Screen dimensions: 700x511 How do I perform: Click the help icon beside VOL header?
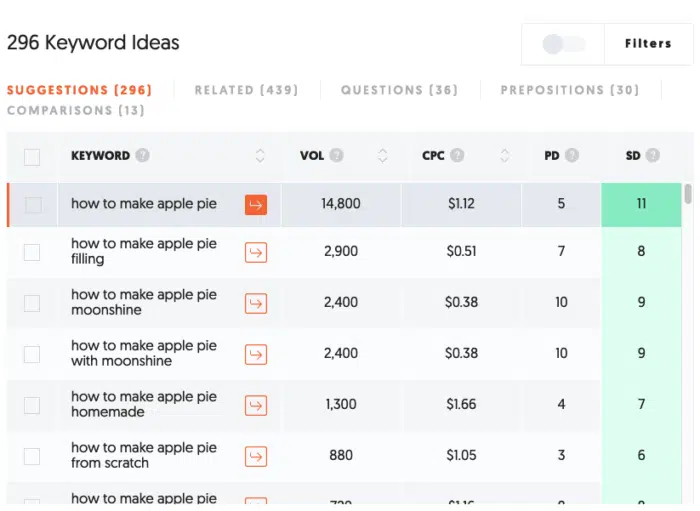point(336,155)
